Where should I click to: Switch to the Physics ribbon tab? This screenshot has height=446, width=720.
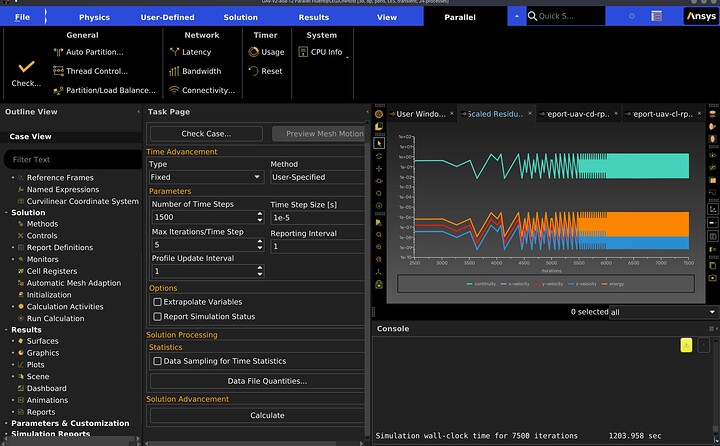coord(94,17)
